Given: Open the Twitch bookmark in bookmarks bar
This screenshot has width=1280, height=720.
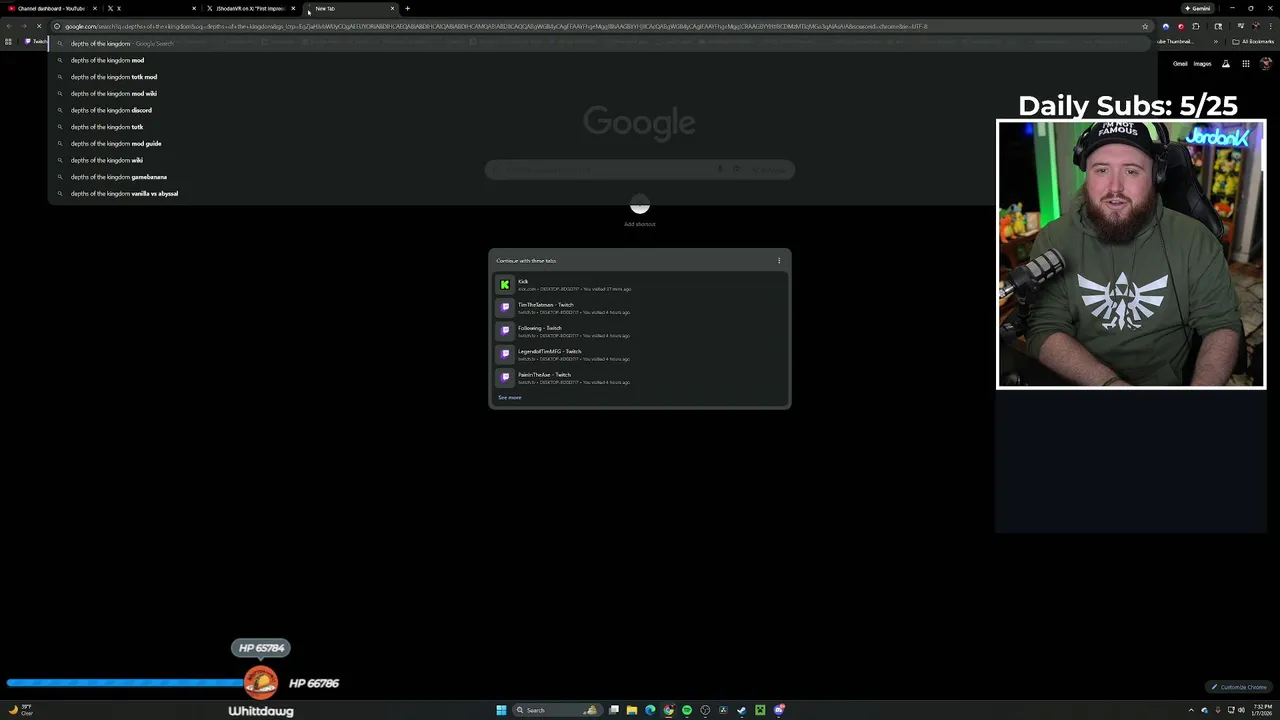Looking at the screenshot, I should [36, 42].
